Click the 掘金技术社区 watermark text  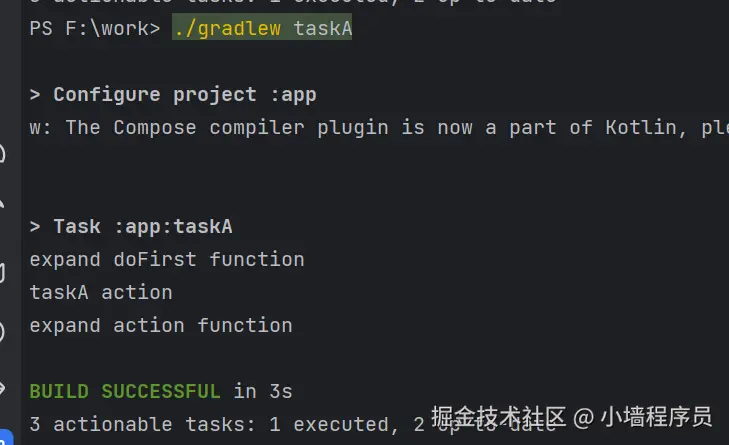pos(498,416)
